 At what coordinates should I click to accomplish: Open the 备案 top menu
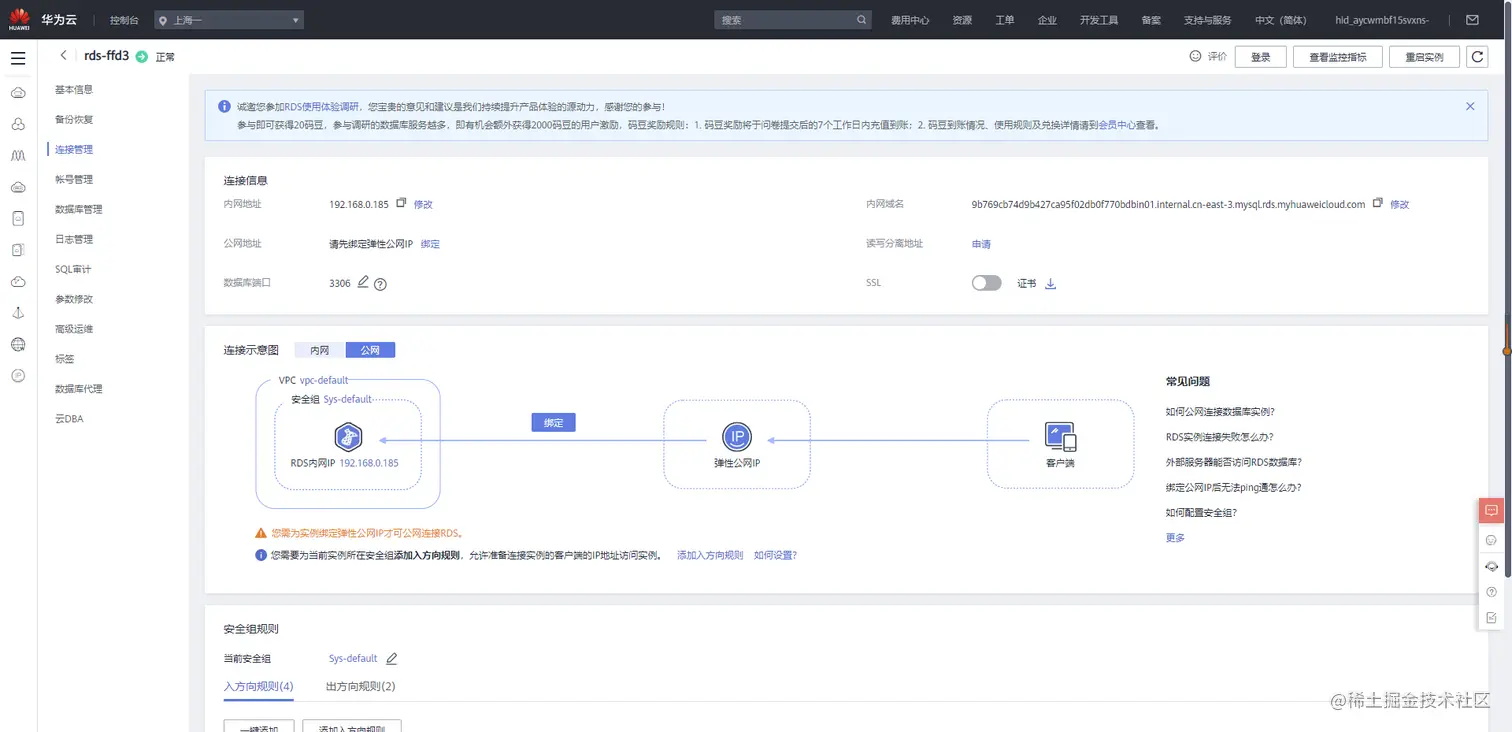pyautogui.click(x=1151, y=20)
